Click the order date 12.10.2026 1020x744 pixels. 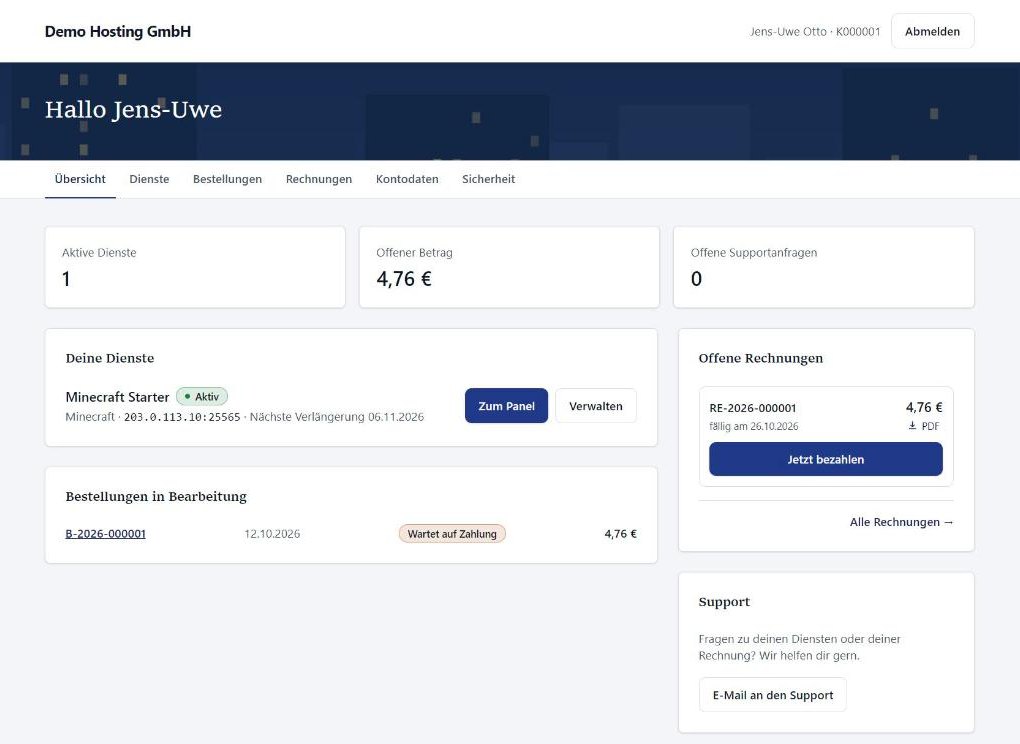click(272, 534)
